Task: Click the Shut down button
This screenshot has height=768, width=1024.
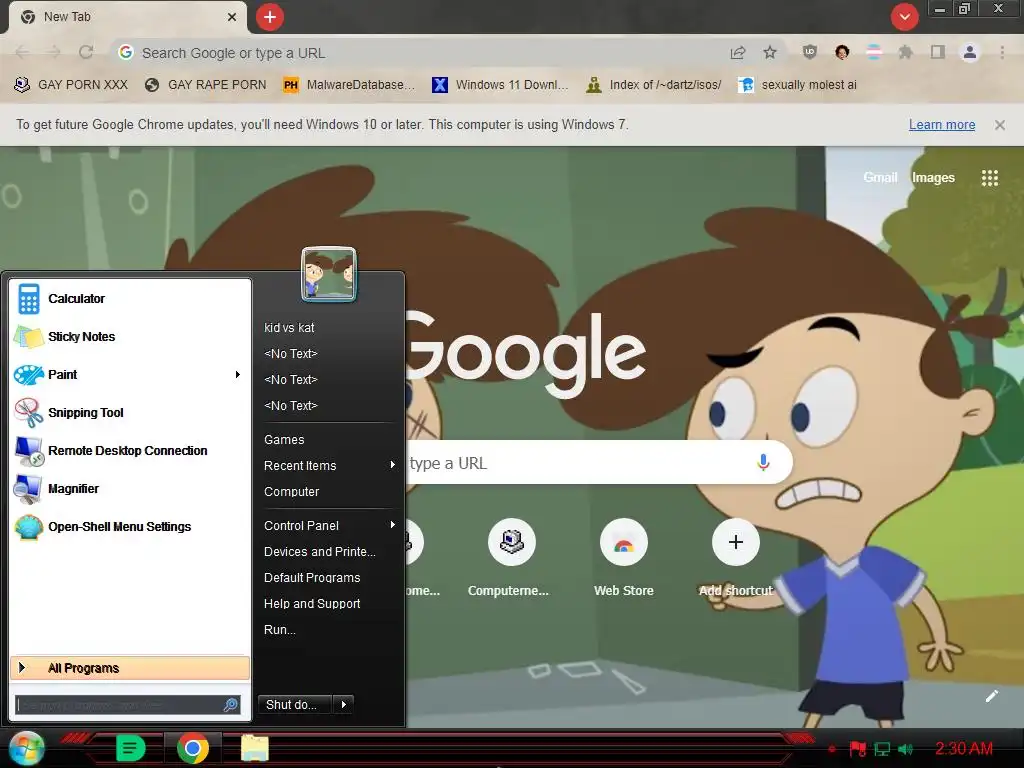Action: tap(295, 705)
